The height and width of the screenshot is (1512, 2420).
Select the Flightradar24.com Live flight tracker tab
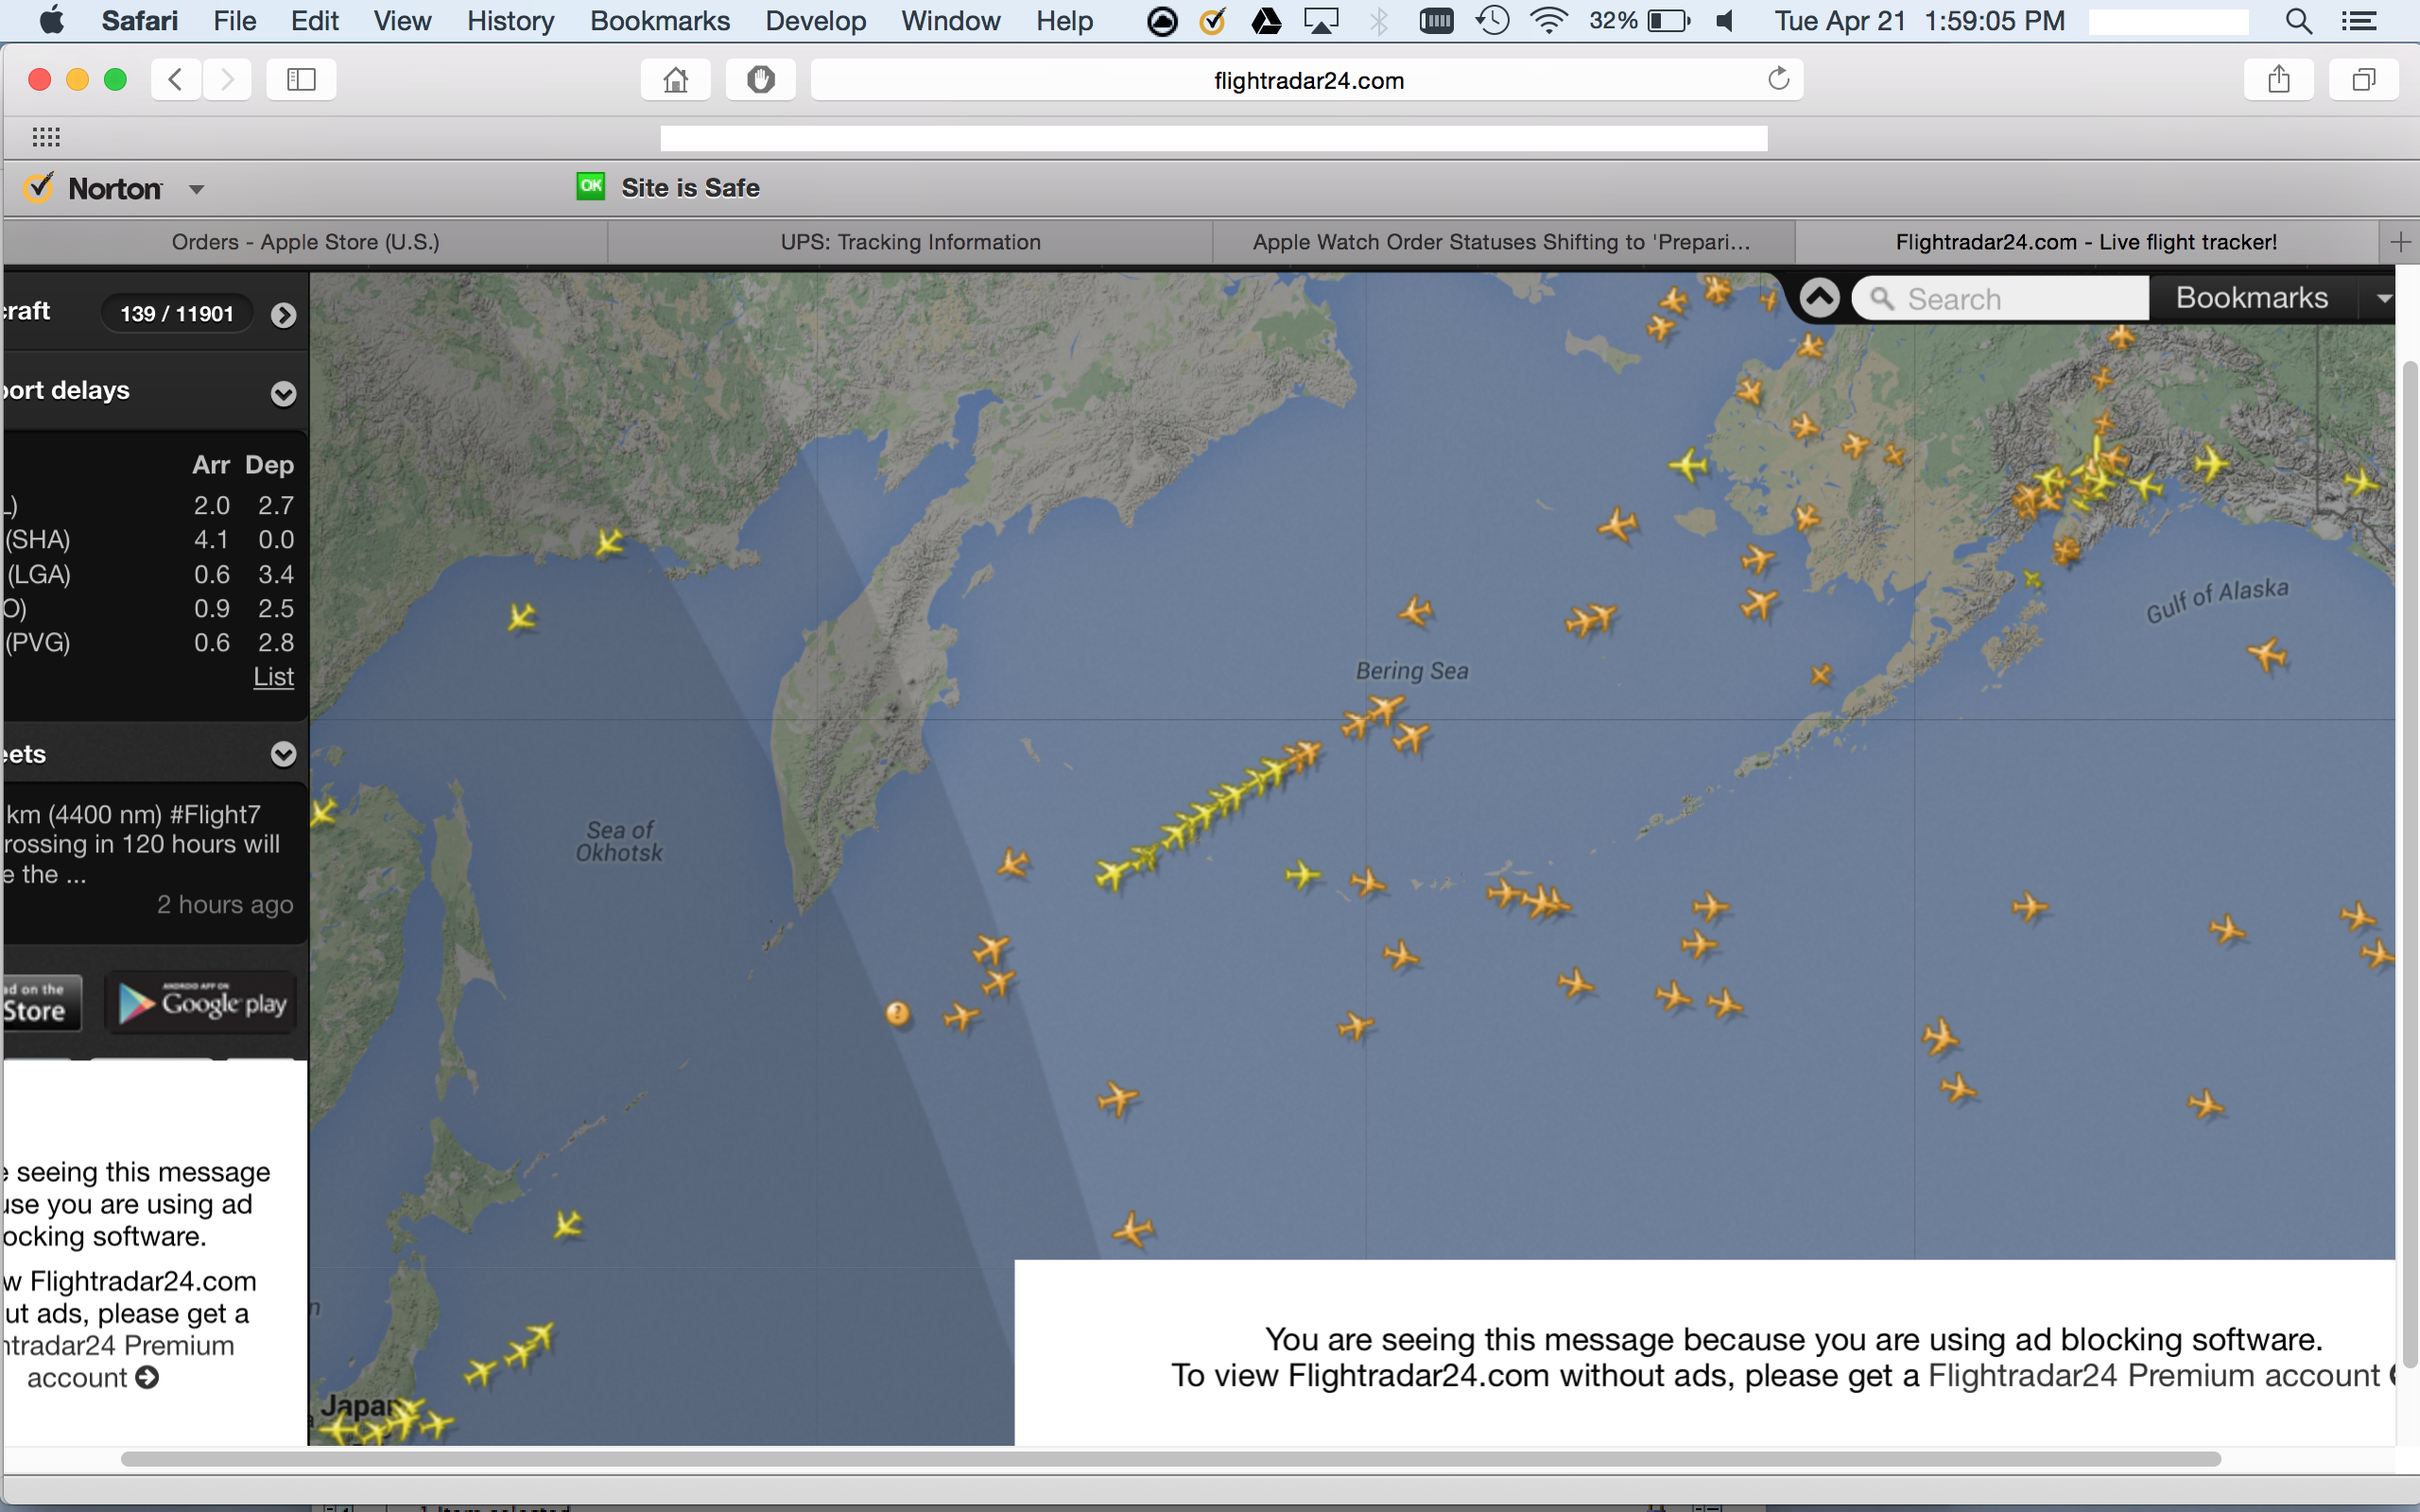[2086, 242]
